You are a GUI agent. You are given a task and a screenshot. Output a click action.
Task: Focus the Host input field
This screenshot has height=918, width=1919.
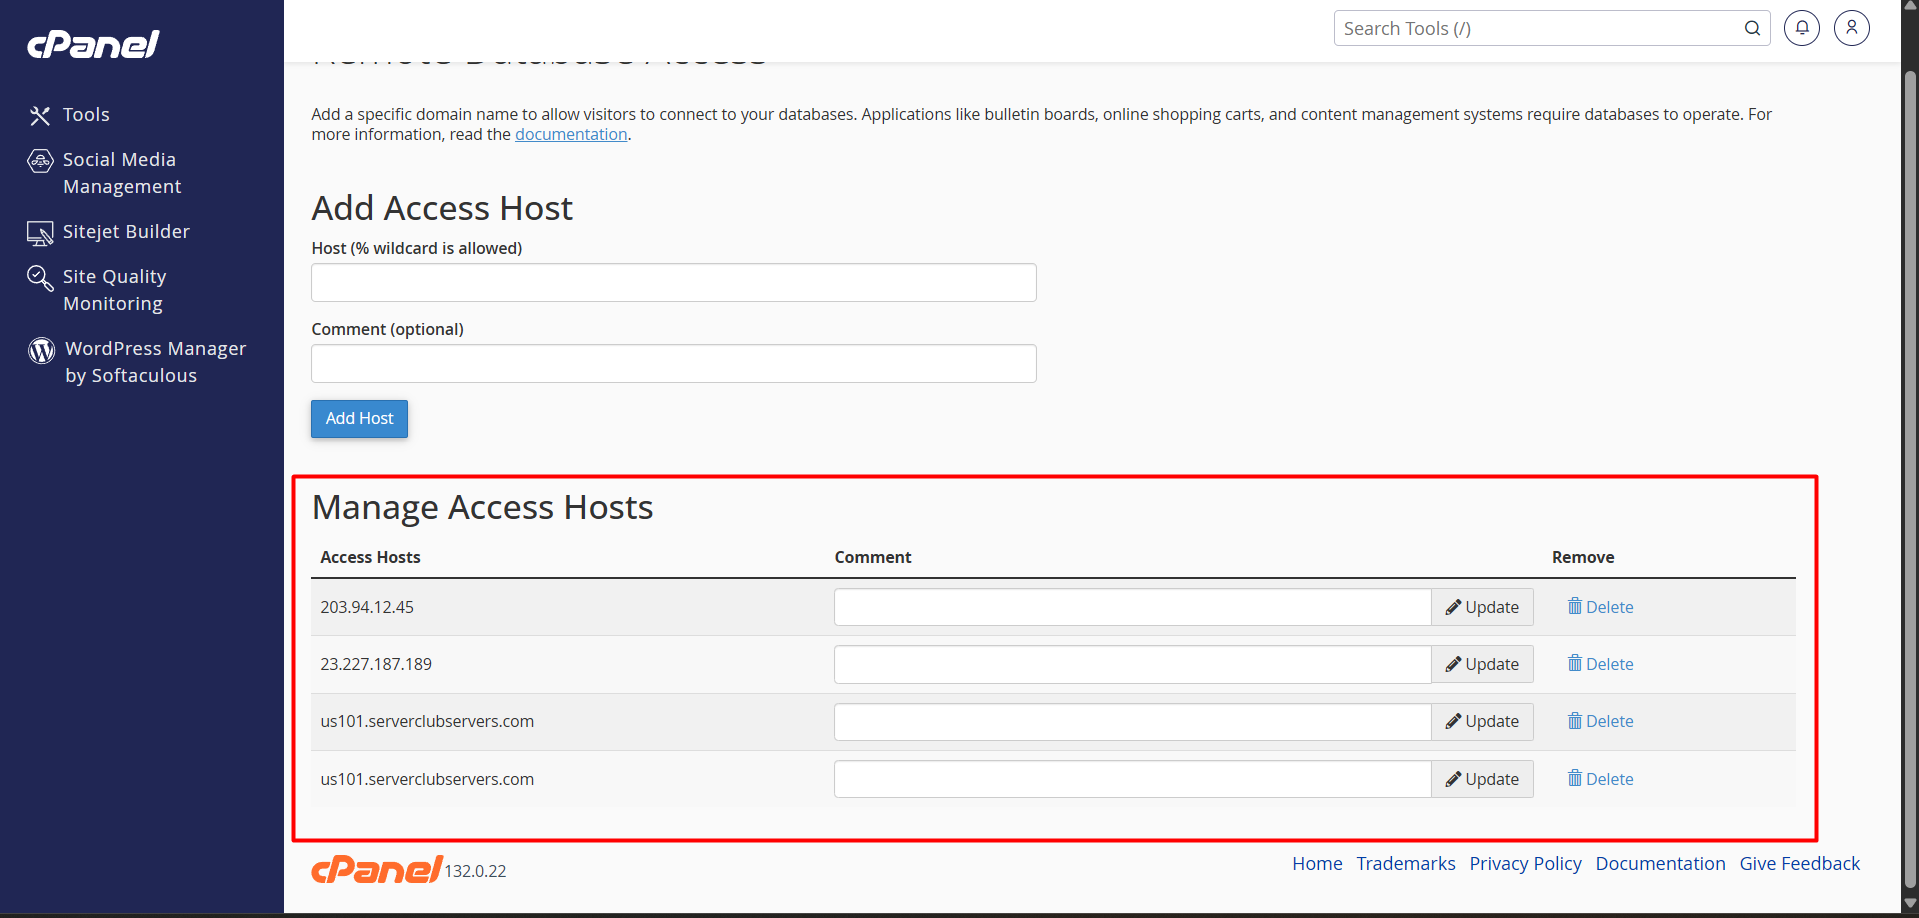click(673, 283)
